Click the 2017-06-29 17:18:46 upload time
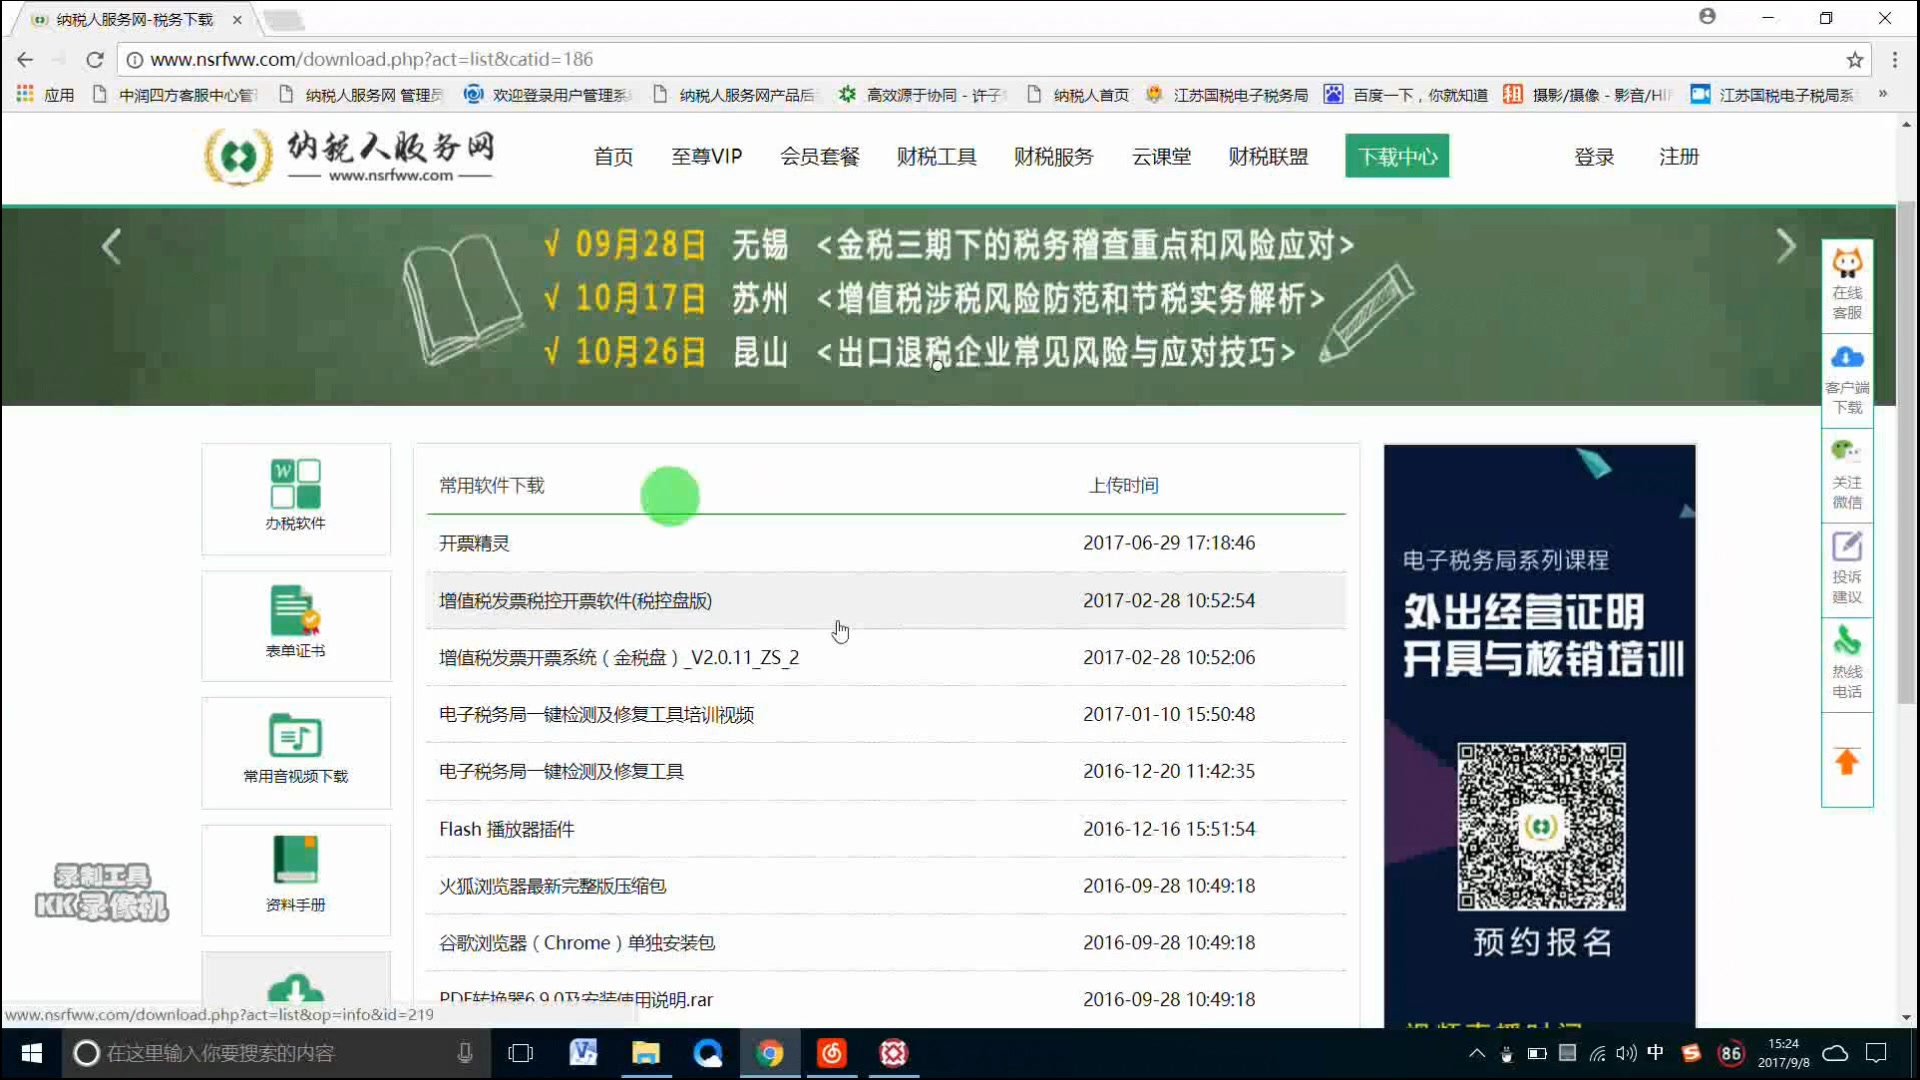Image resolution: width=1920 pixels, height=1080 pixels. tap(1169, 543)
